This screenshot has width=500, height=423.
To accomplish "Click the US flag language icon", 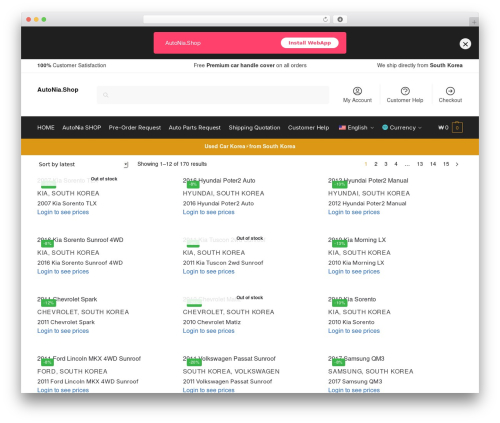I will point(342,127).
